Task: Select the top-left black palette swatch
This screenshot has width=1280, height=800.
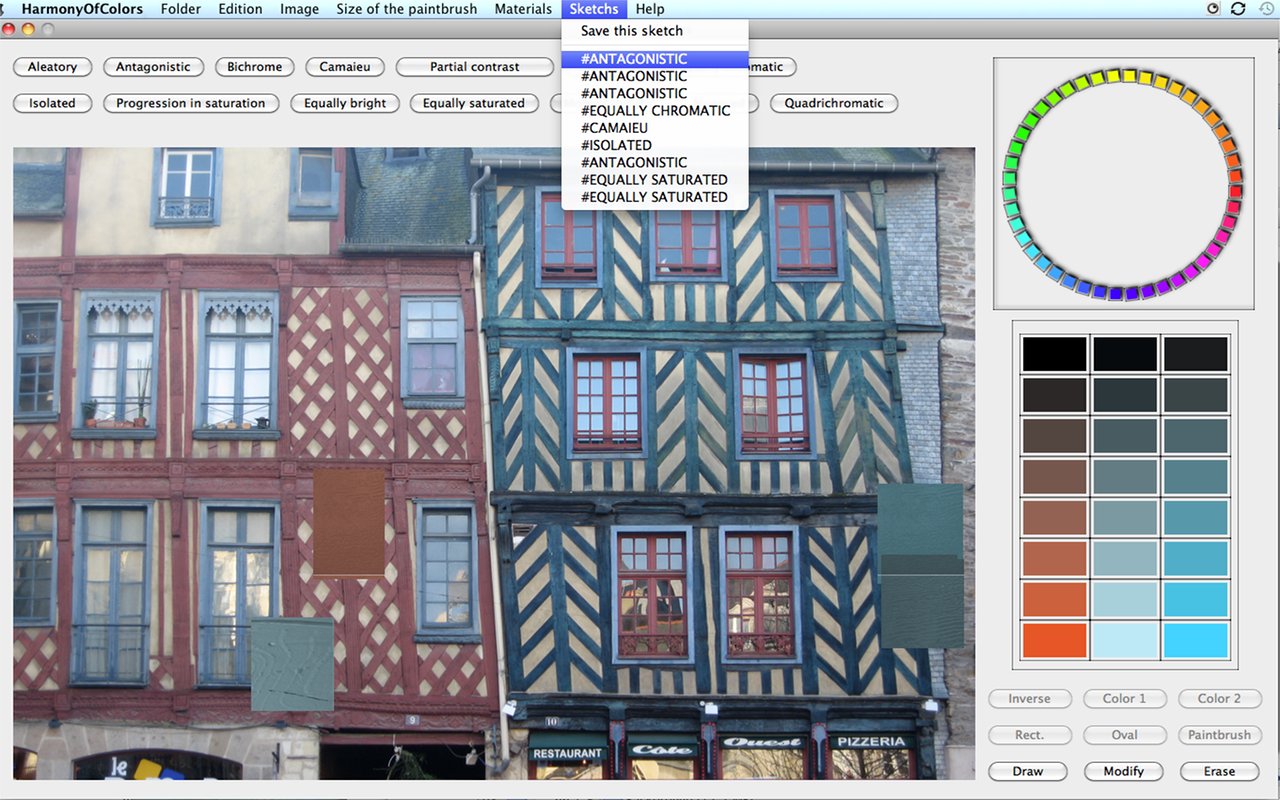Action: point(1054,354)
